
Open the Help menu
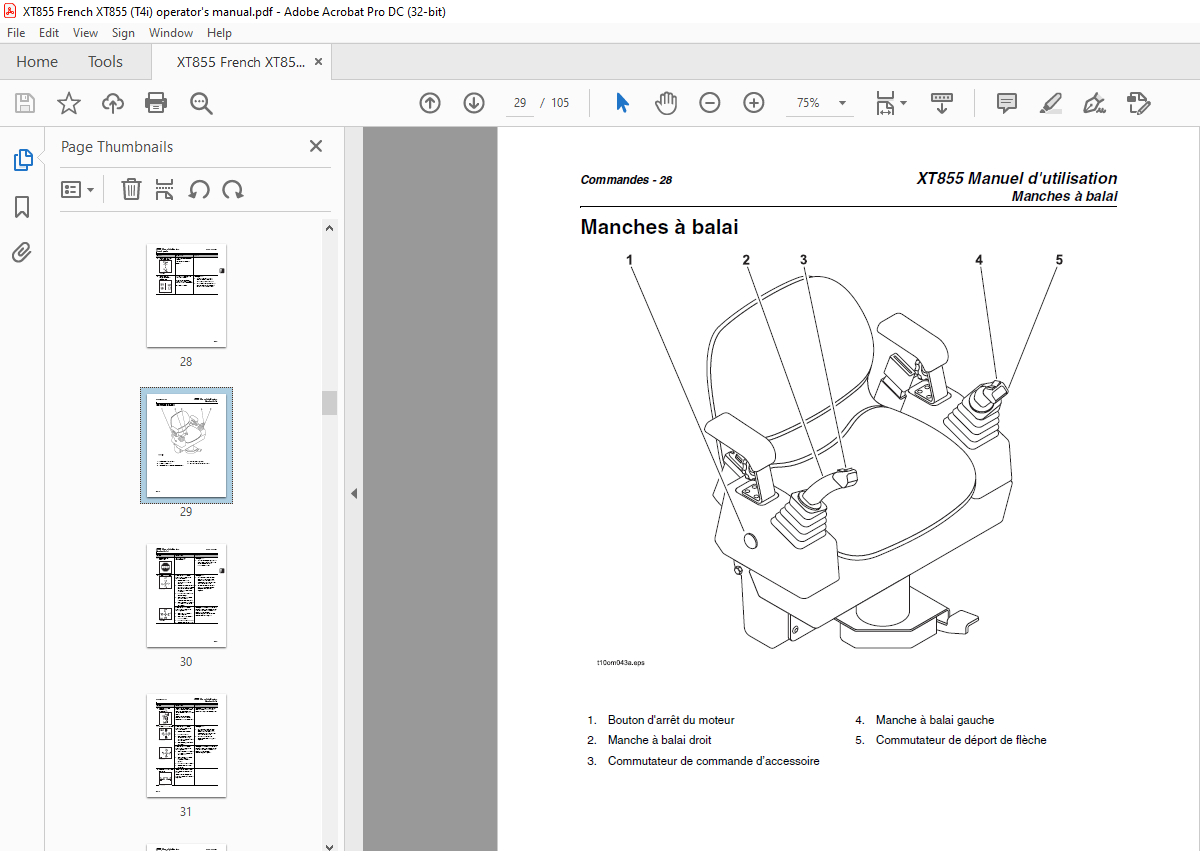[x=219, y=33]
